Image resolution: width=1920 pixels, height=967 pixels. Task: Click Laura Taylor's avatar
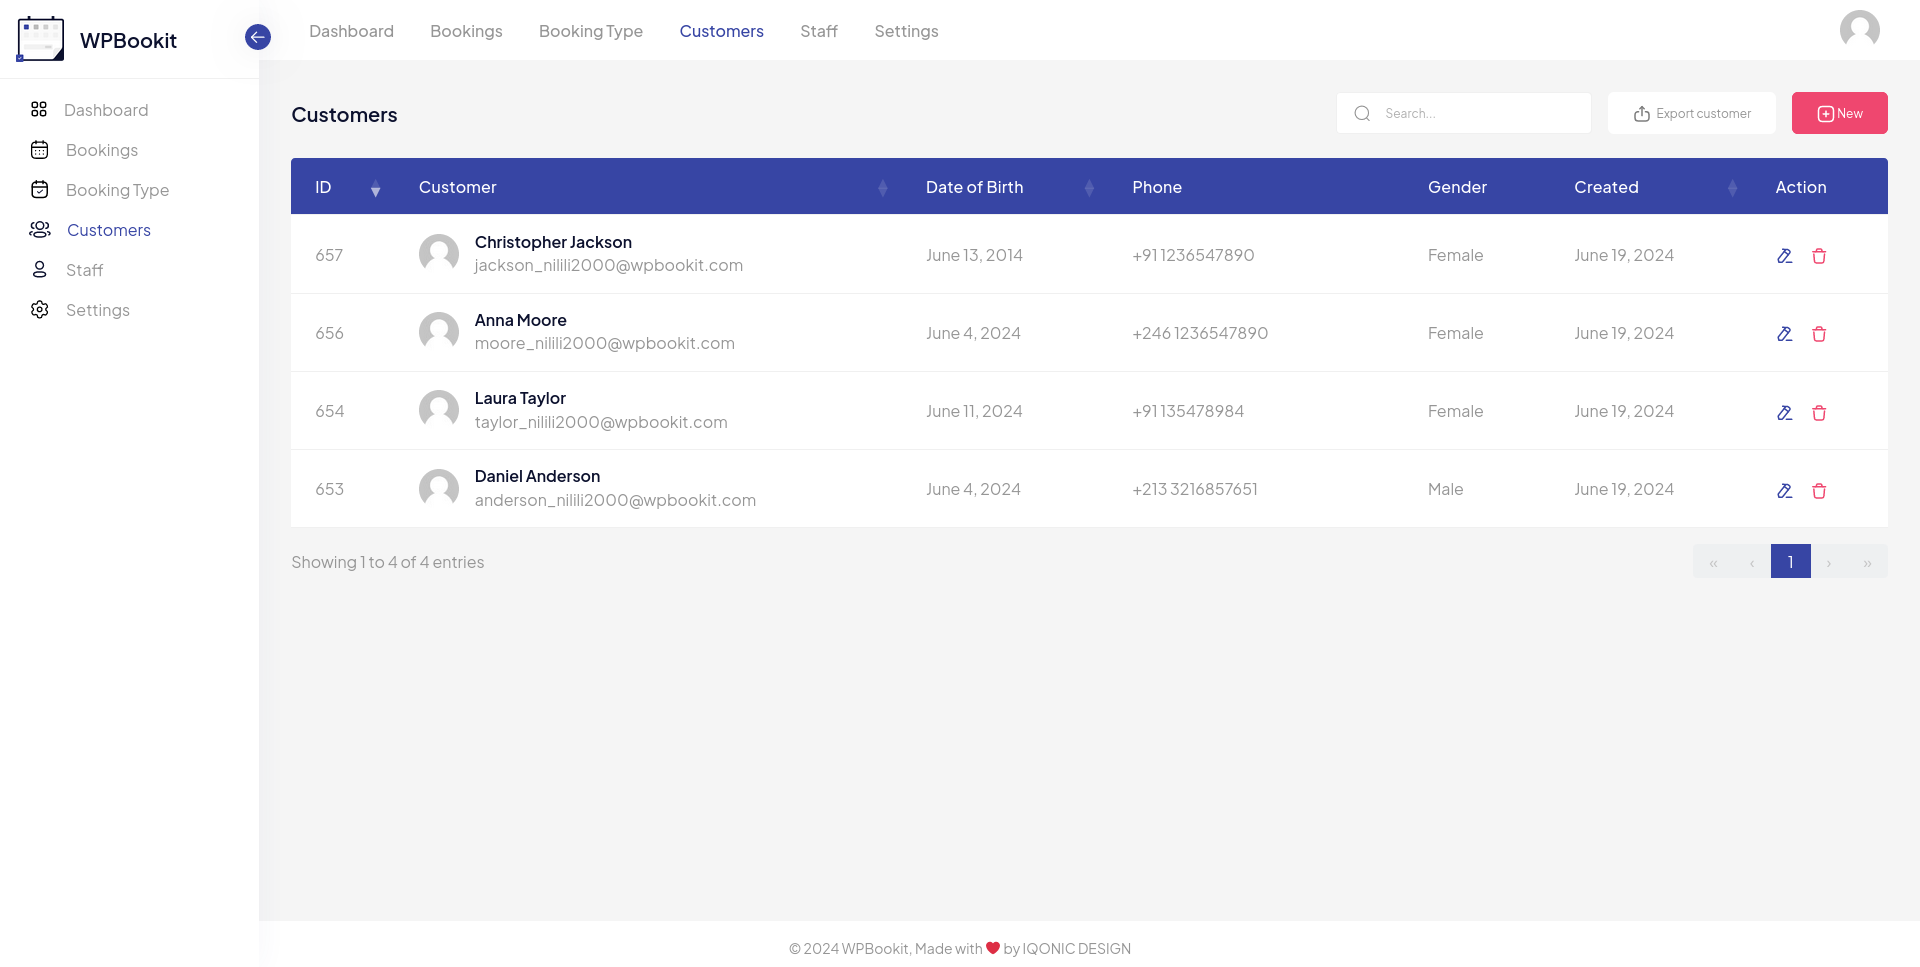(x=439, y=410)
